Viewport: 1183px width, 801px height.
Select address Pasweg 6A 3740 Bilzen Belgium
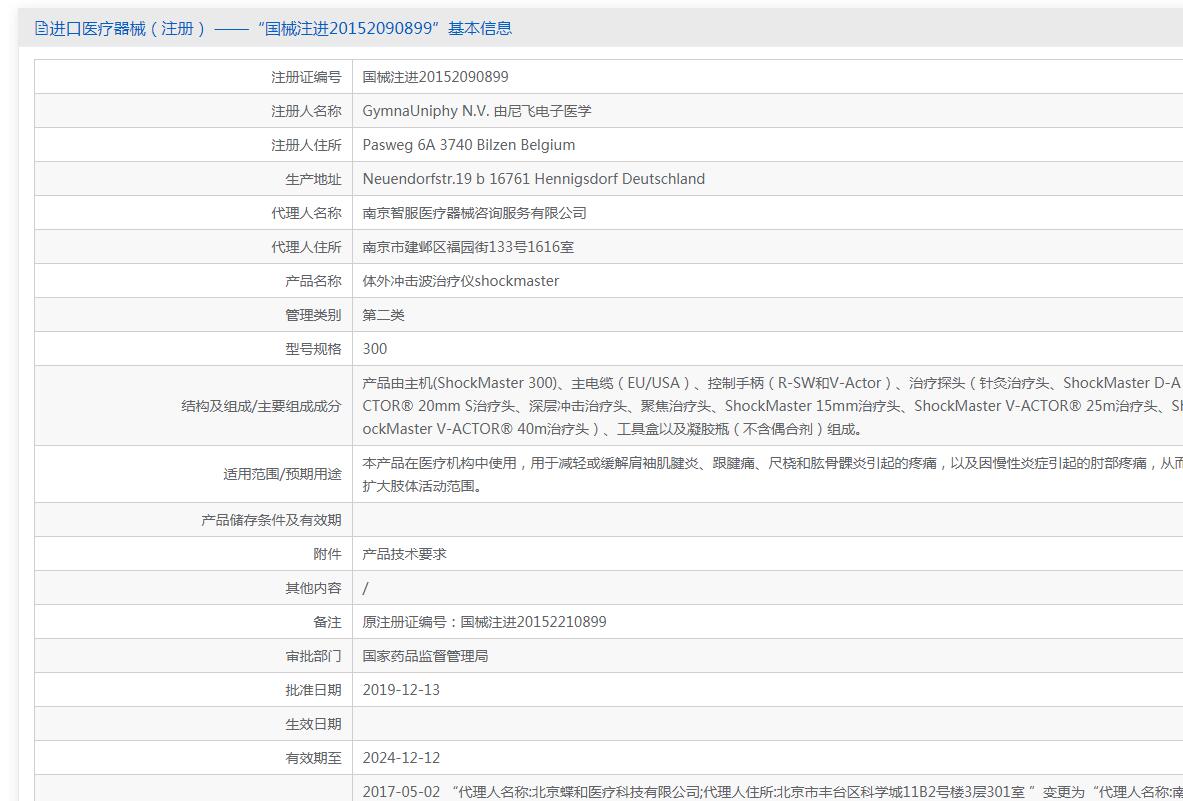coord(469,145)
